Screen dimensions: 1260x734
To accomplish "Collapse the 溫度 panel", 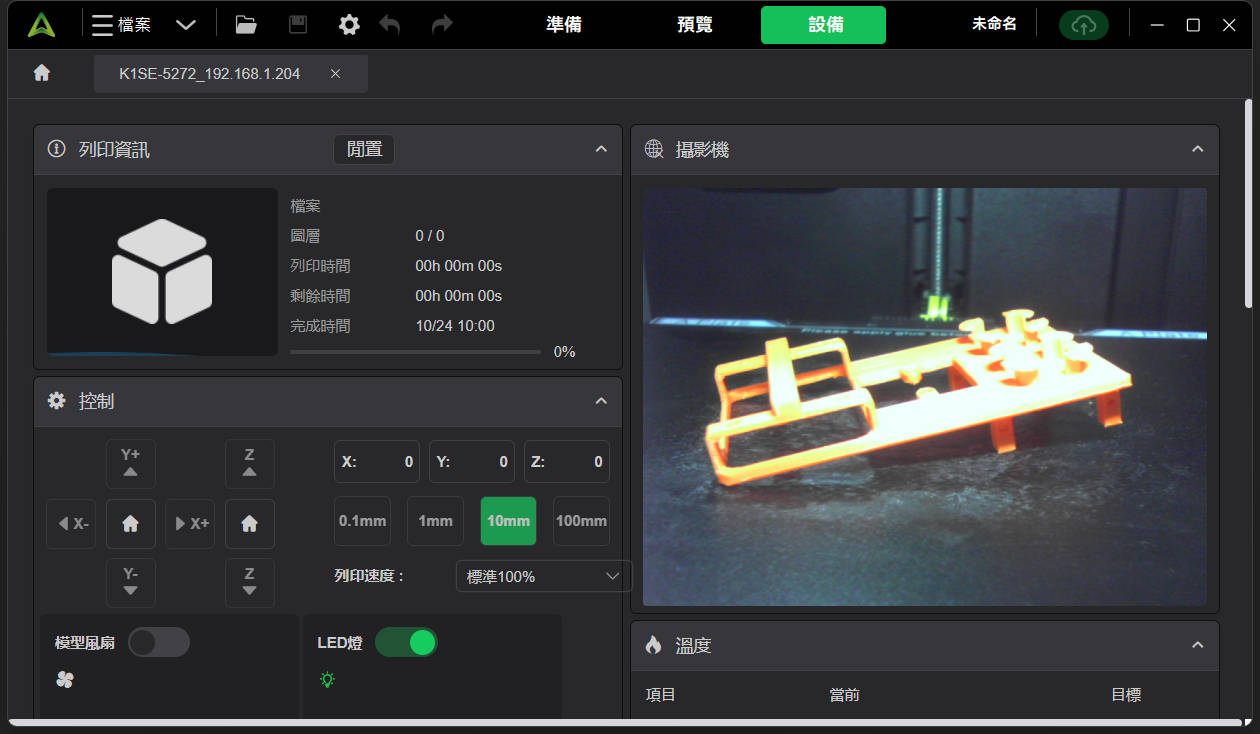I will [1197, 645].
